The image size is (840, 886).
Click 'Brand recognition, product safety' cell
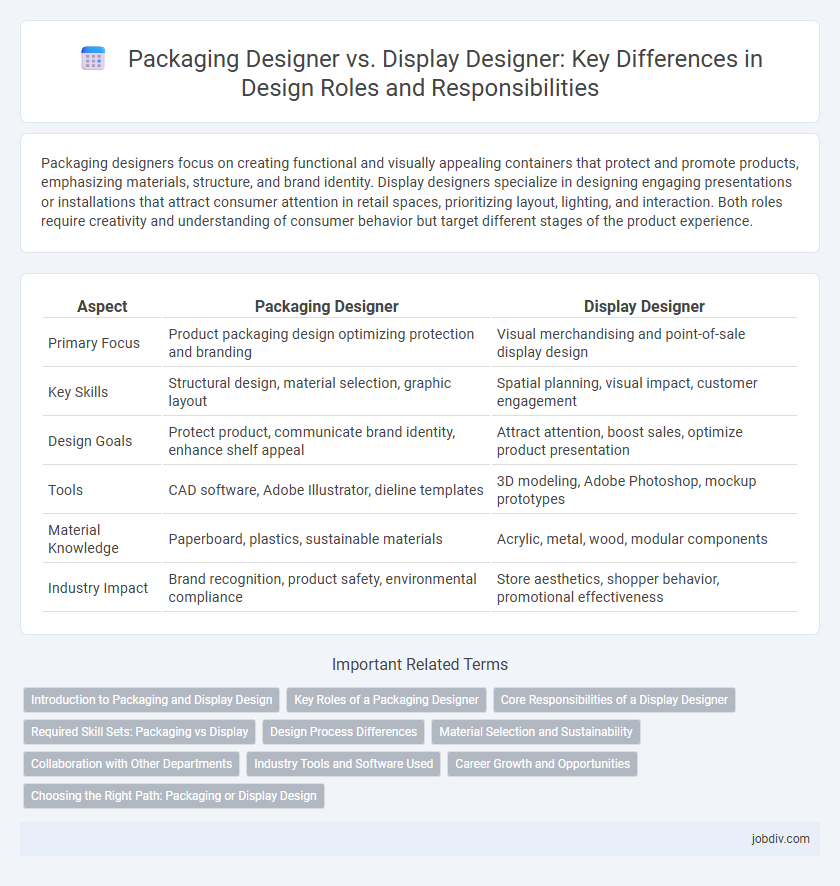coord(327,588)
